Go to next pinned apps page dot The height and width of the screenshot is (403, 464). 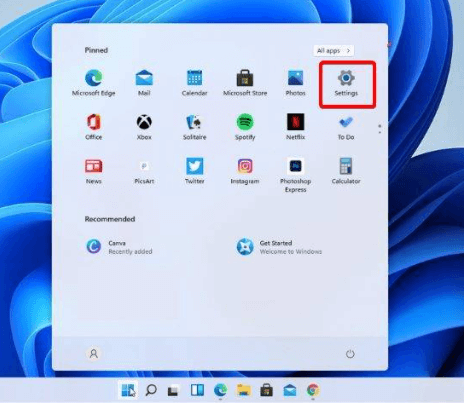click(380, 133)
